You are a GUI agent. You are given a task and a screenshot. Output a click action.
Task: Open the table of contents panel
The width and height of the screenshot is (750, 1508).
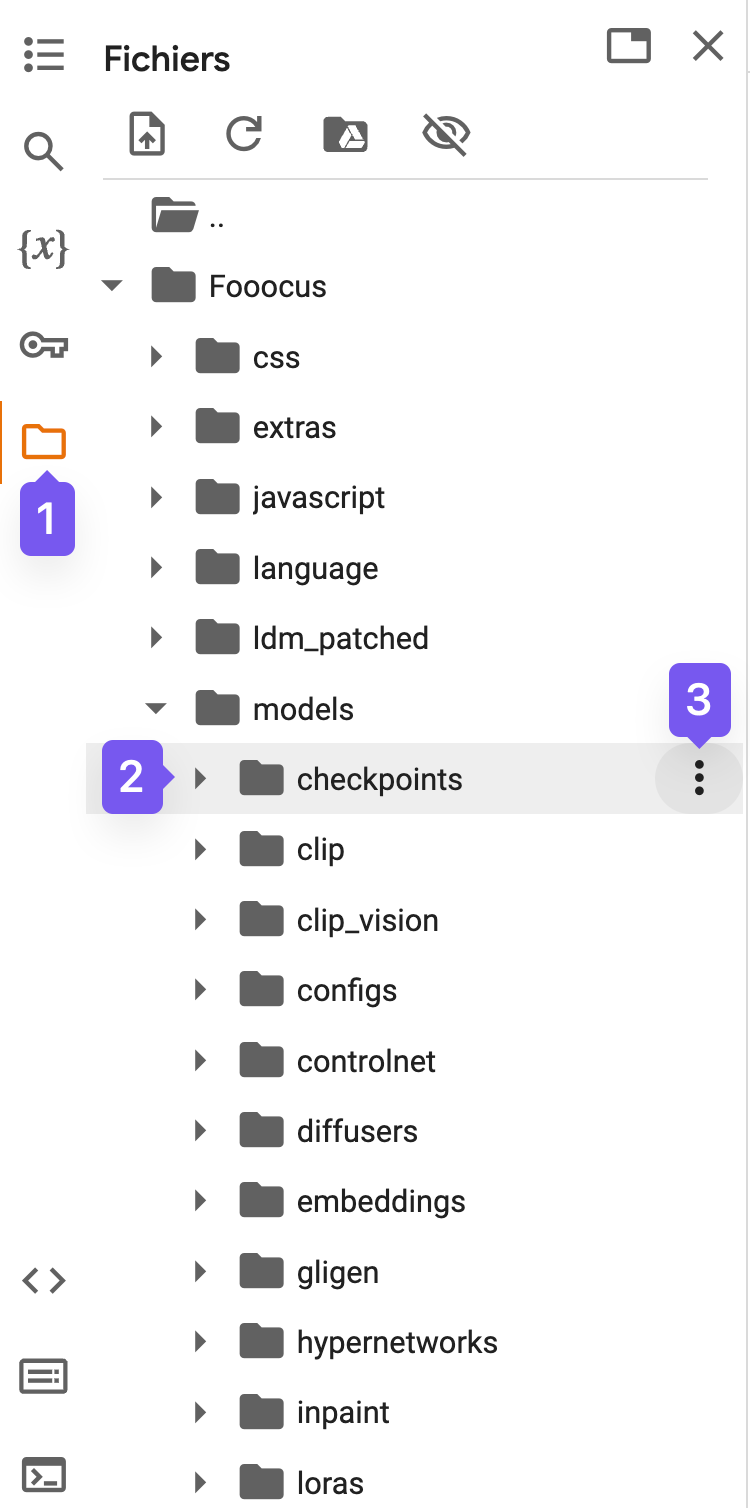tap(44, 55)
